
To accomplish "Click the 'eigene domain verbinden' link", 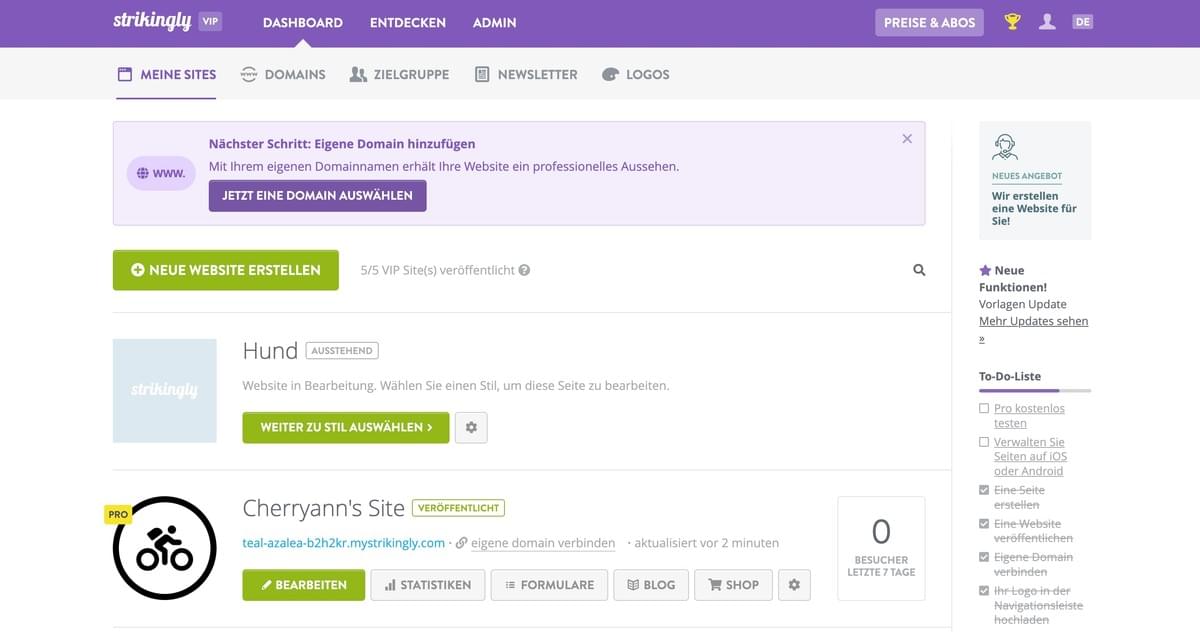I will [543, 543].
